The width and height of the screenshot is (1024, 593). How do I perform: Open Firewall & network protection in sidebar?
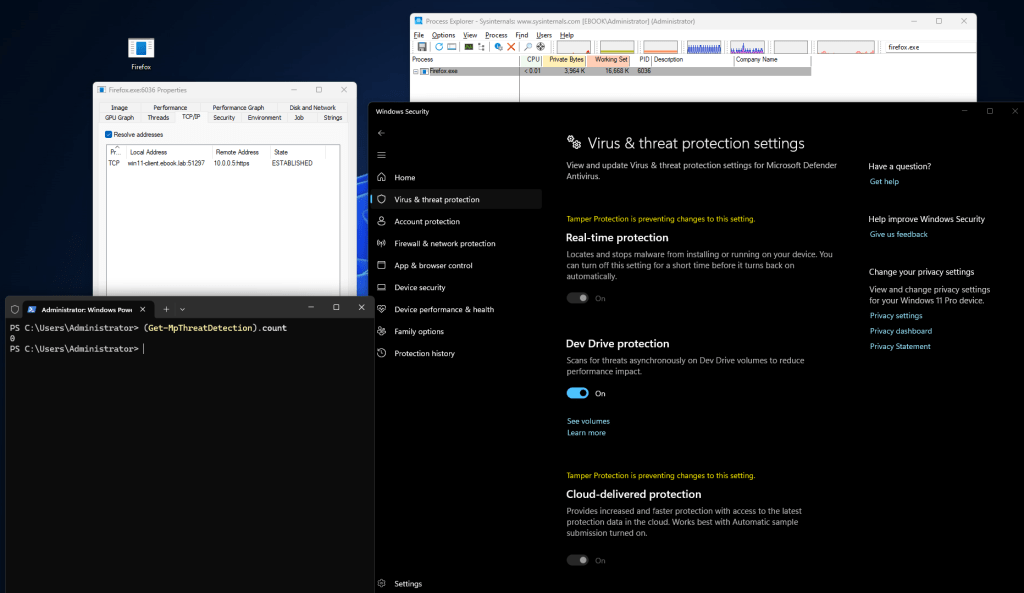444,243
